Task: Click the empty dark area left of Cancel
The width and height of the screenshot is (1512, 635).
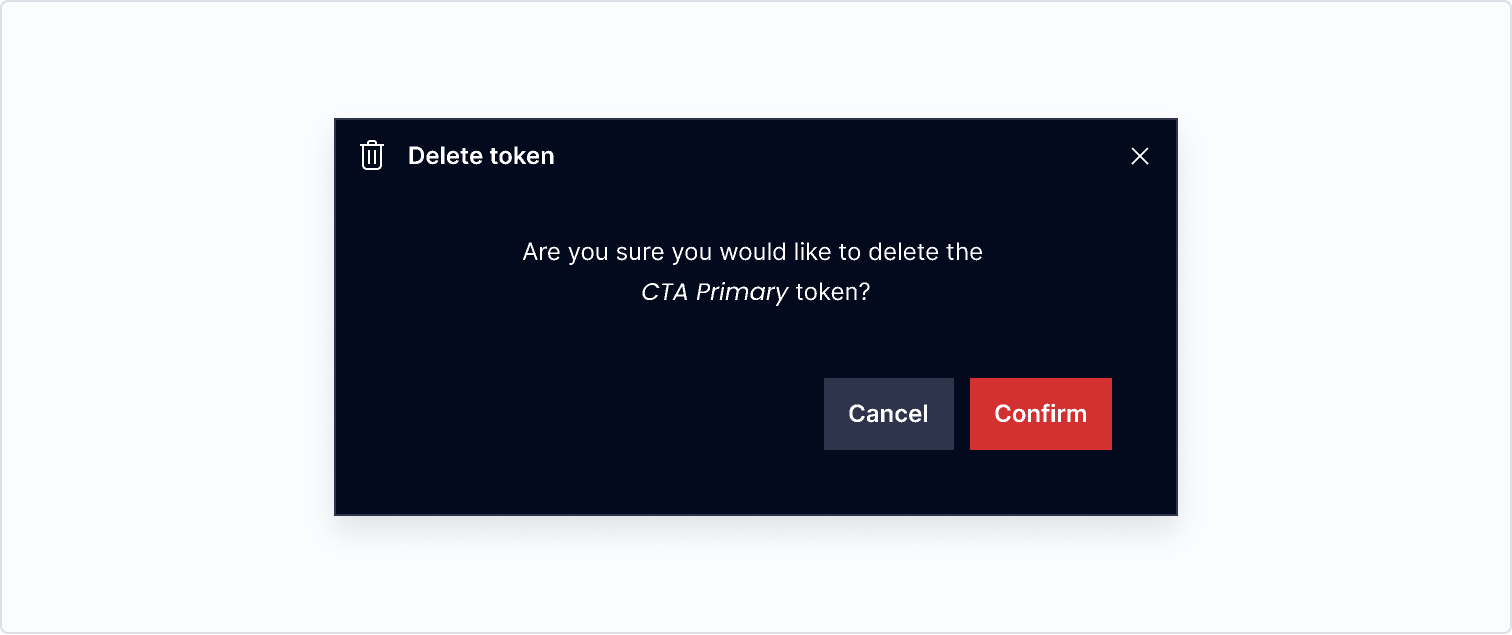Action: 580,414
